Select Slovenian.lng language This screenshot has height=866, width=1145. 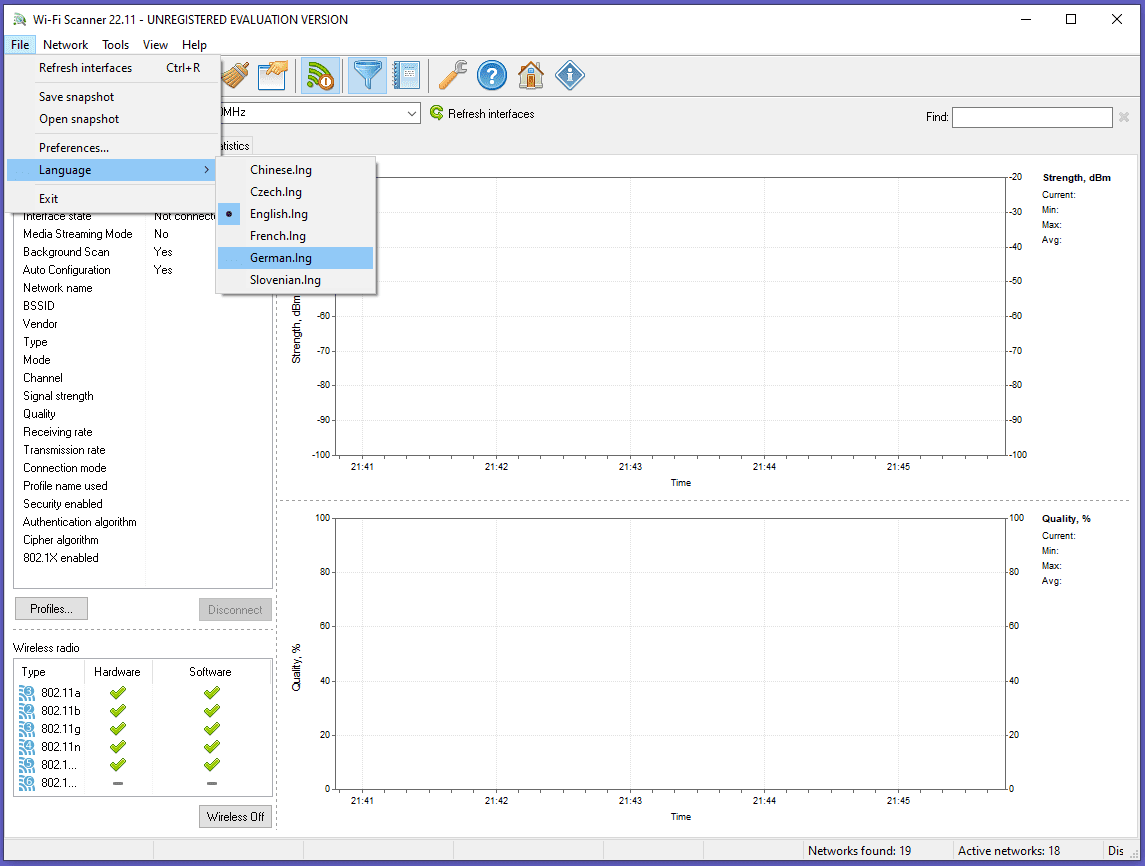tap(296, 280)
